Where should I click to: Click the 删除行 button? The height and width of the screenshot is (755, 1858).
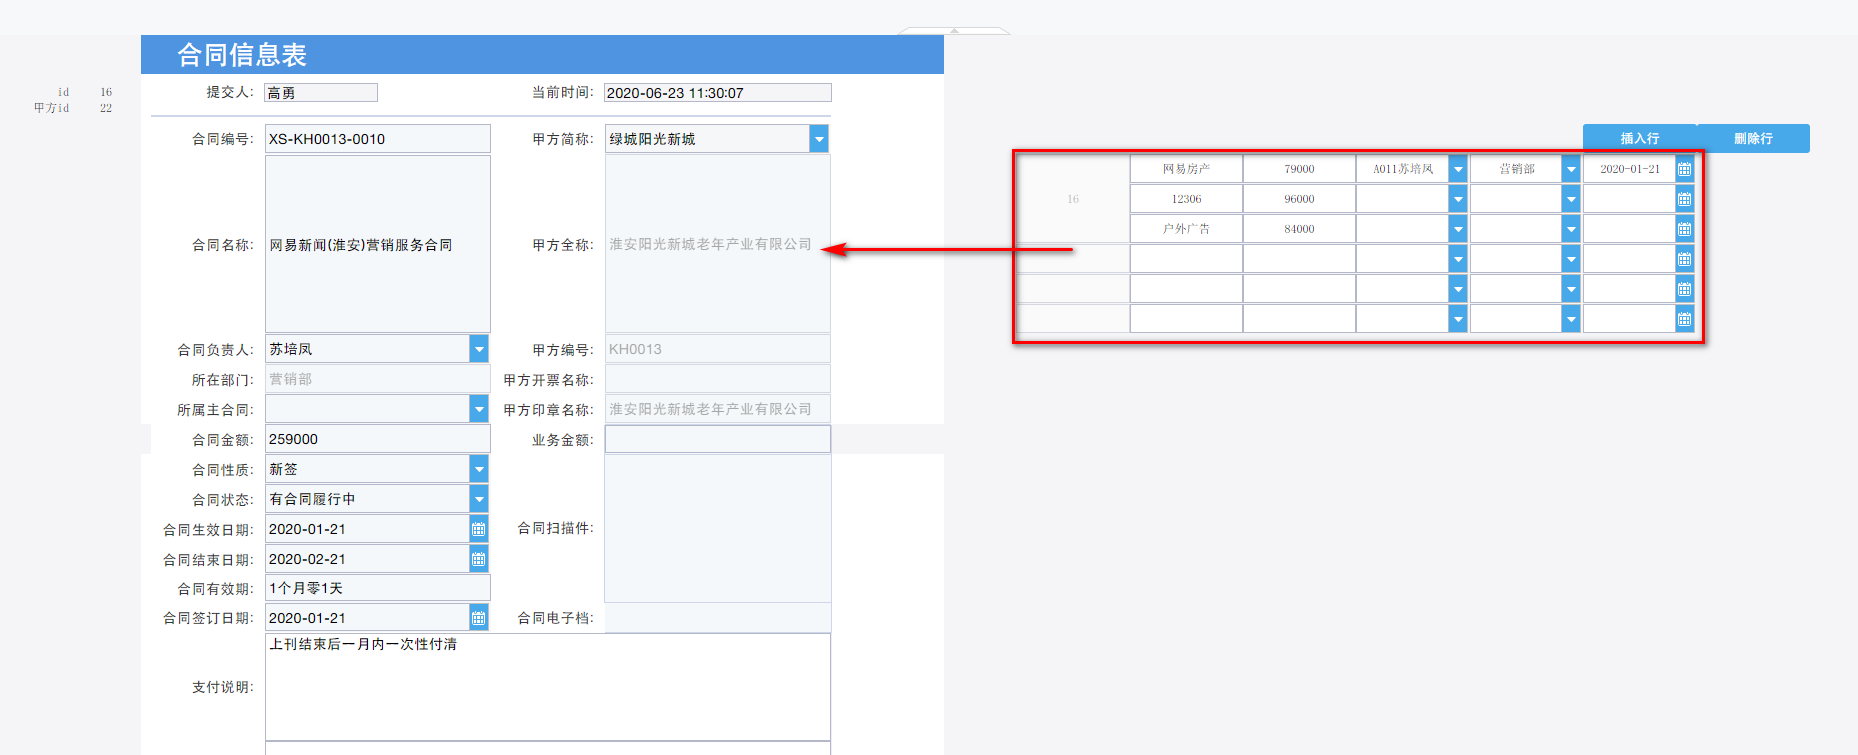click(1753, 138)
